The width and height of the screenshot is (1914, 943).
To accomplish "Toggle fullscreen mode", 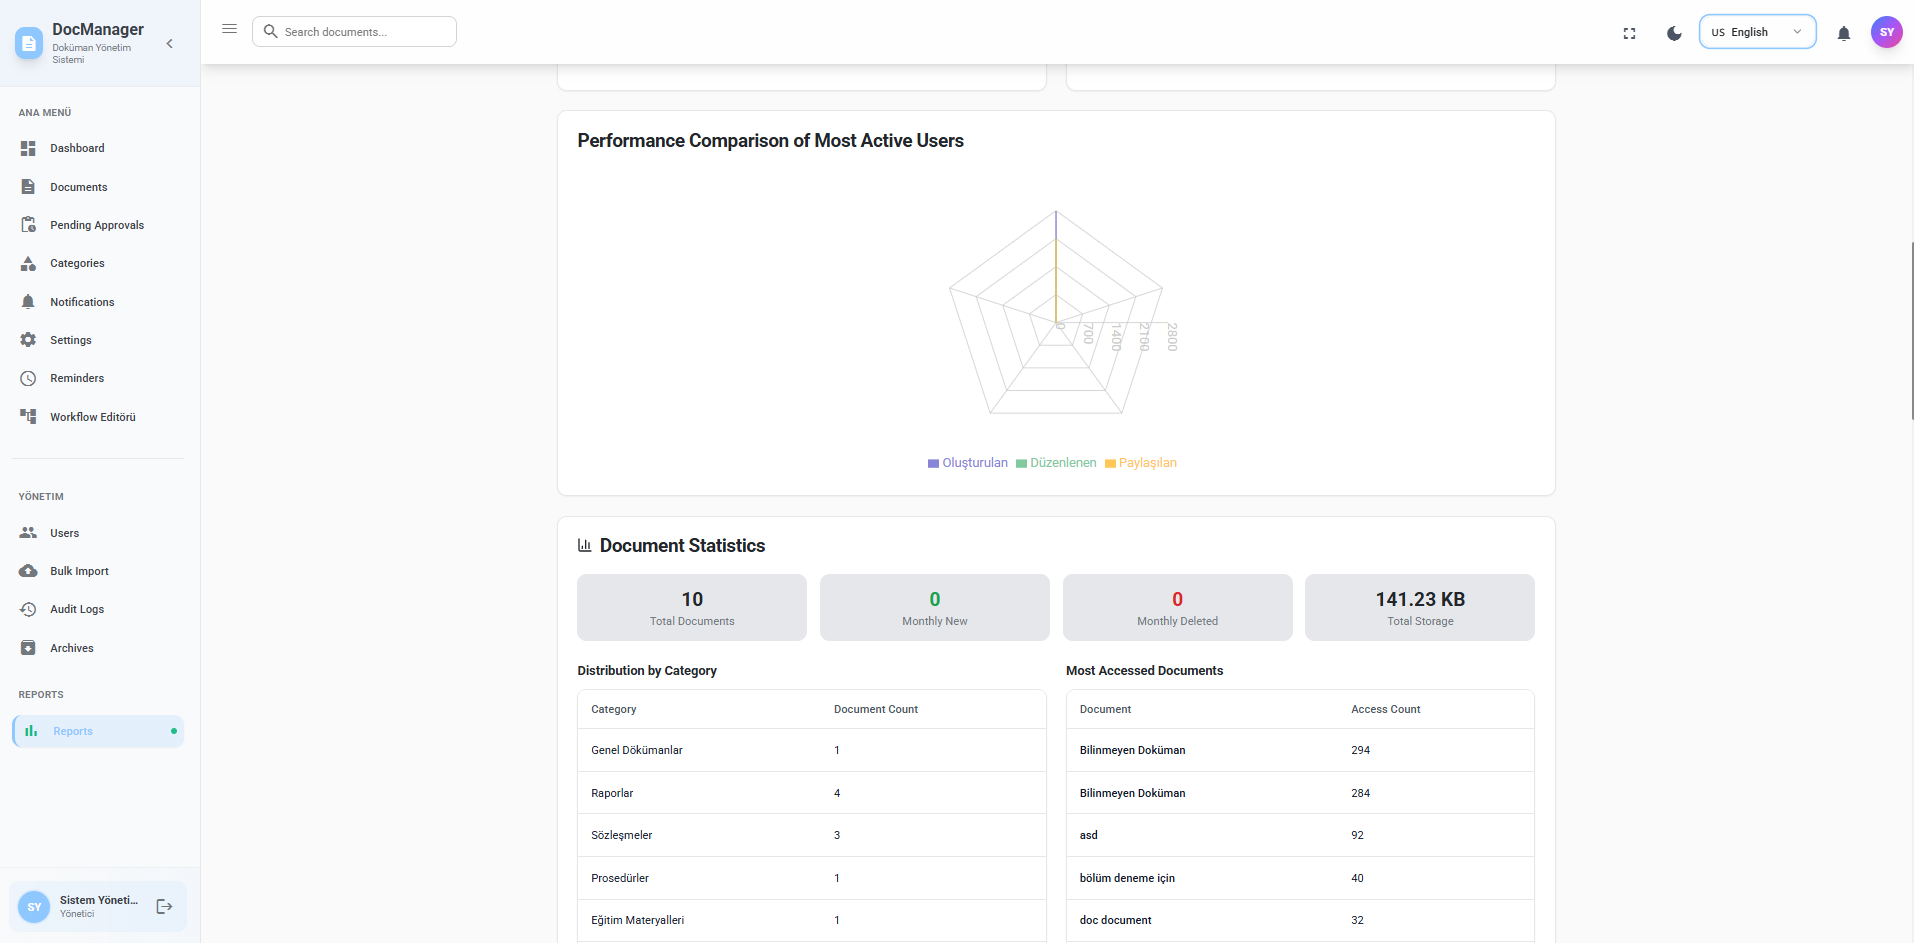I will click(1629, 33).
